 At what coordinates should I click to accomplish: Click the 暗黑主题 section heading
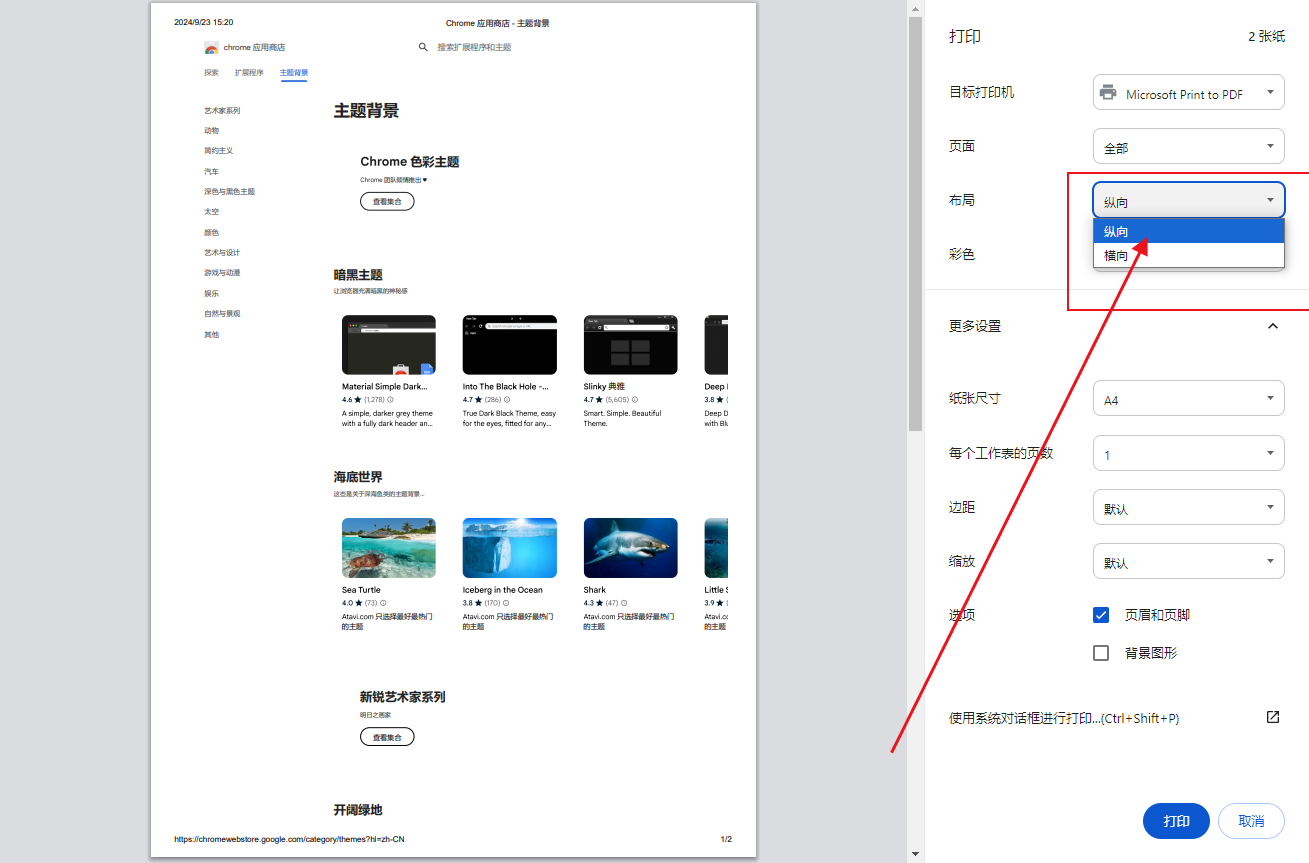click(x=358, y=275)
